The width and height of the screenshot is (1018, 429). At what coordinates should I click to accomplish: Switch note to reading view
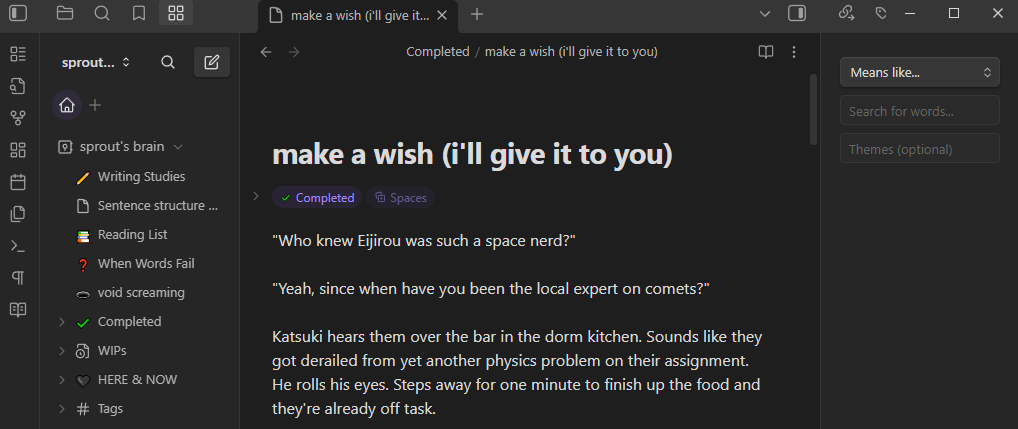coord(766,52)
